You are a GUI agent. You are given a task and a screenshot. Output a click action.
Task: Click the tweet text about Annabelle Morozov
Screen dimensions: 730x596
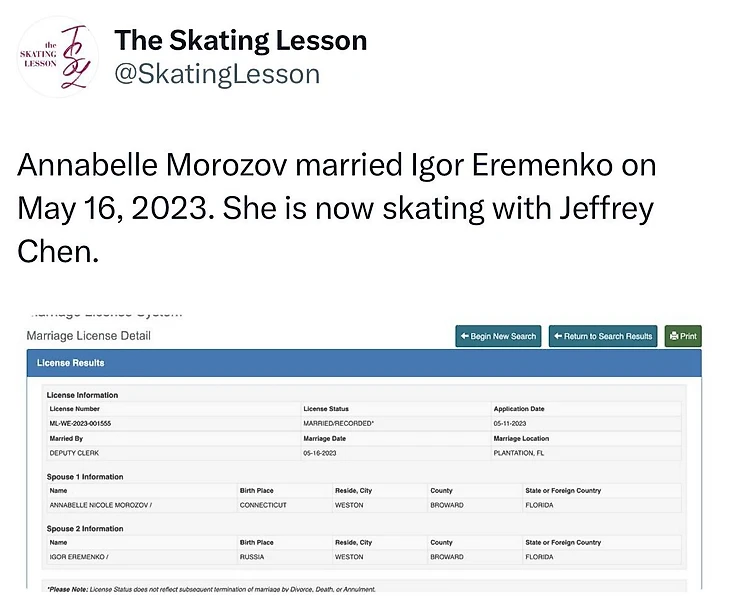click(x=338, y=208)
